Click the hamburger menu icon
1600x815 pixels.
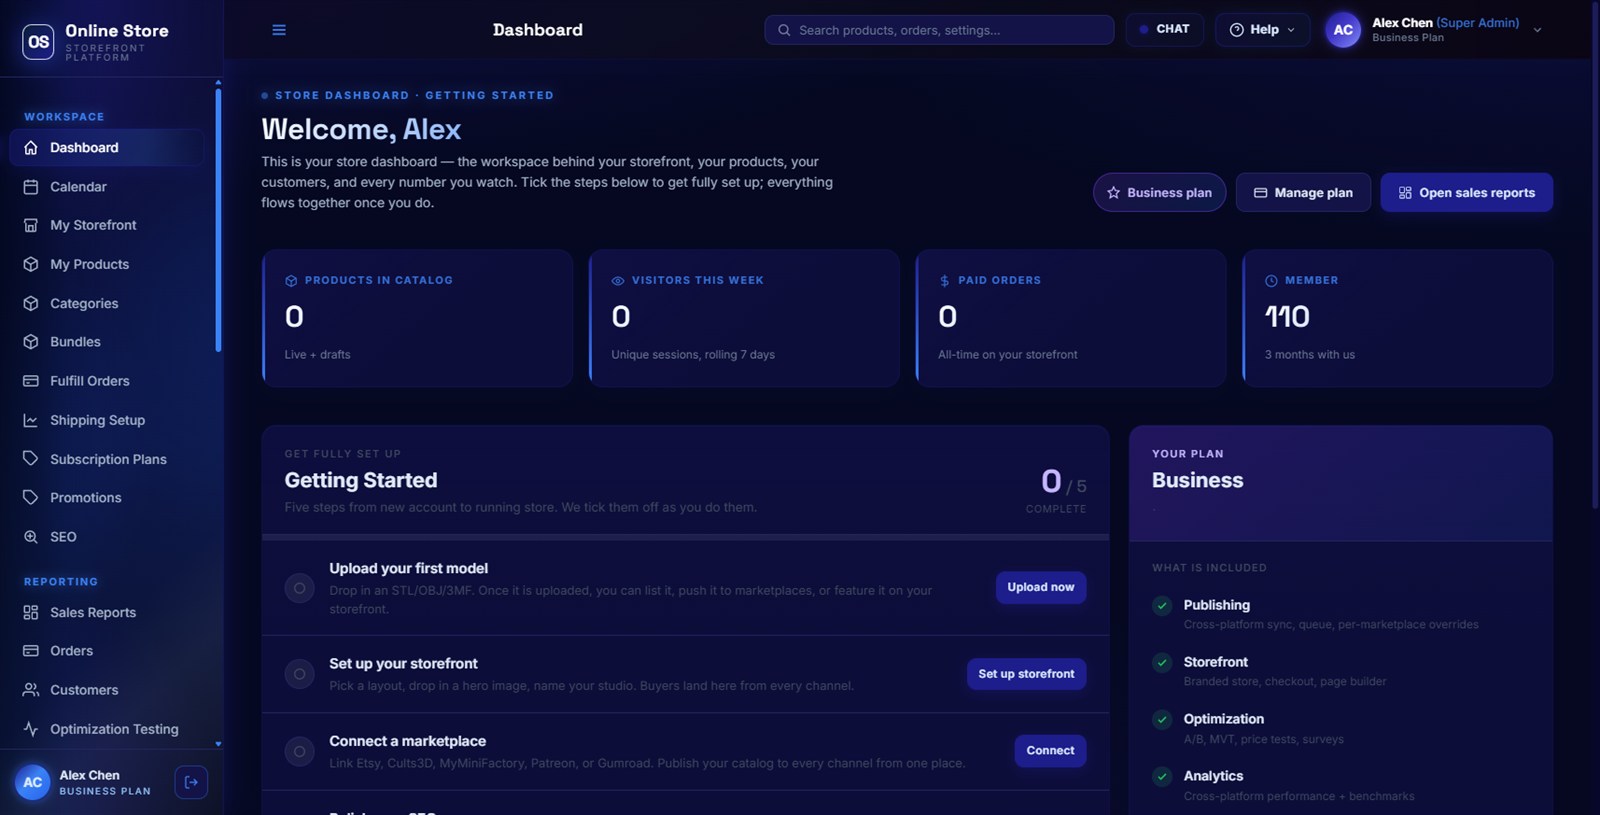click(279, 30)
